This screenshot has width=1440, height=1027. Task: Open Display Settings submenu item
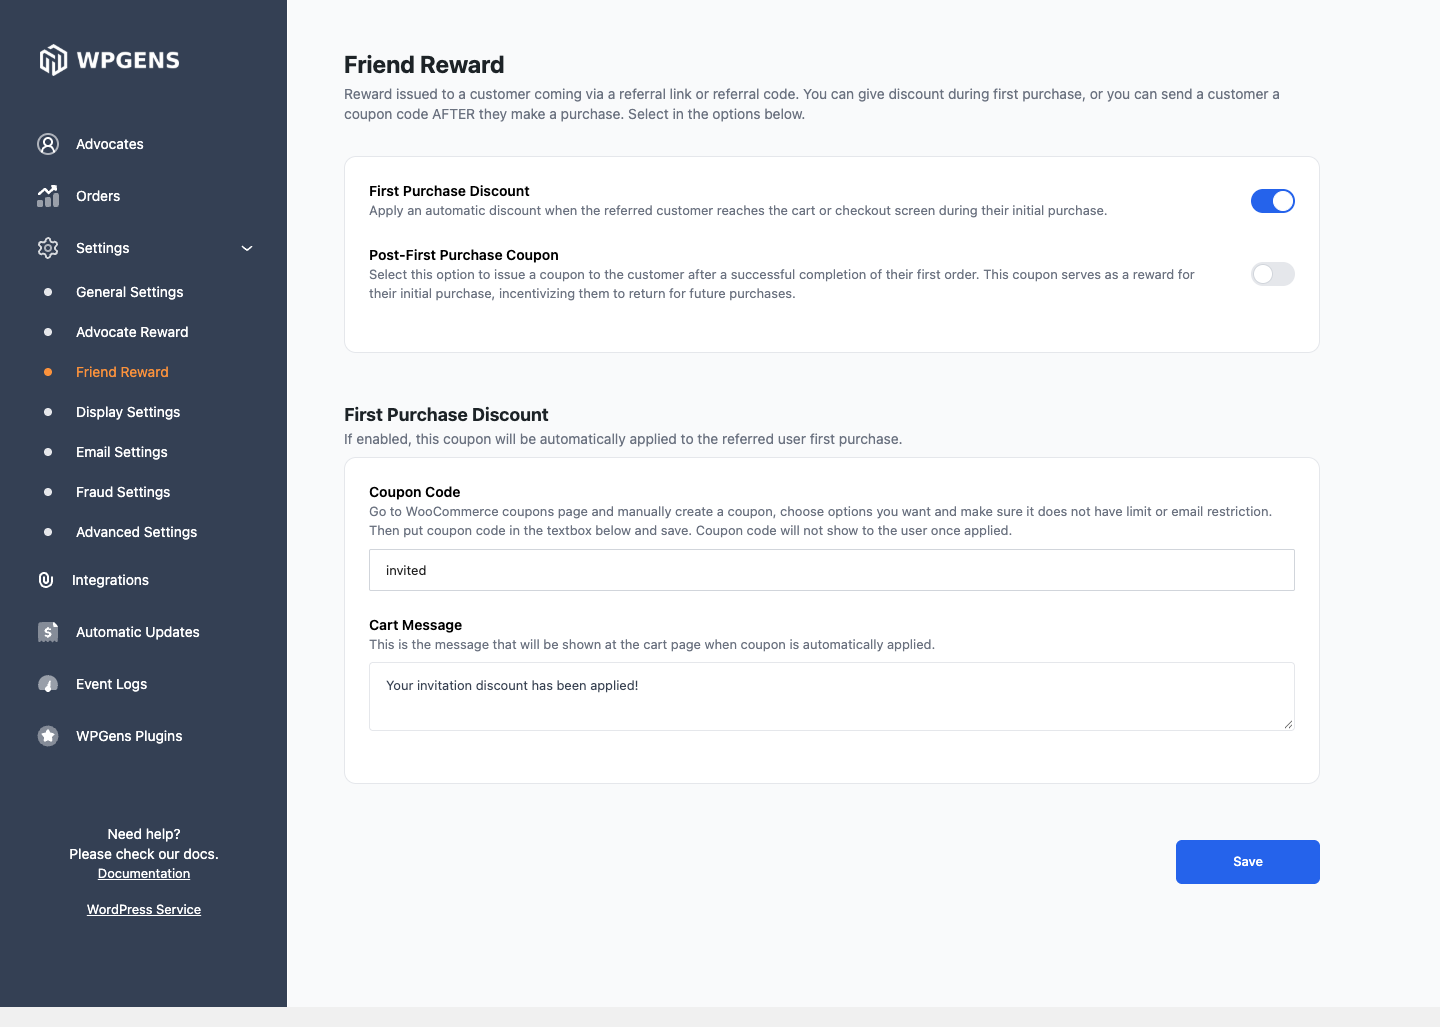tap(128, 412)
